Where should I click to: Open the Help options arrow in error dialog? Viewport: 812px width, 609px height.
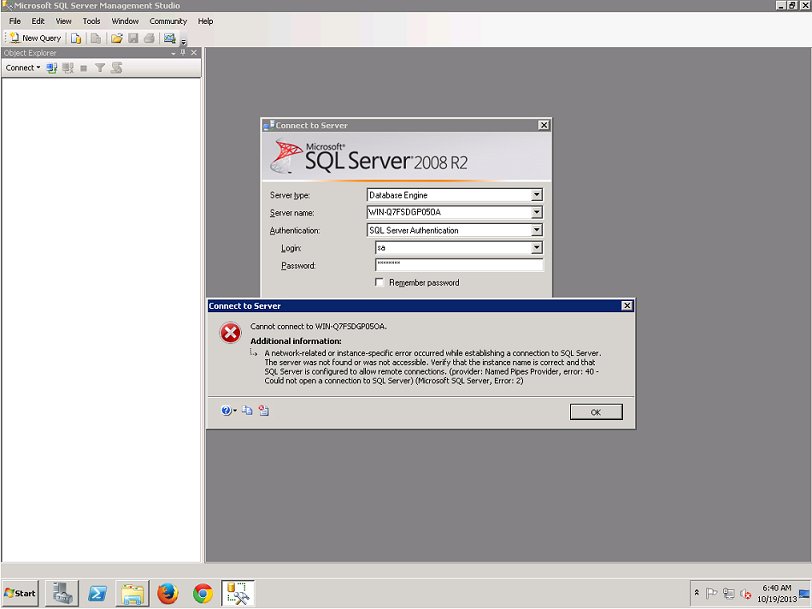pyautogui.click(x=235, y=411)
